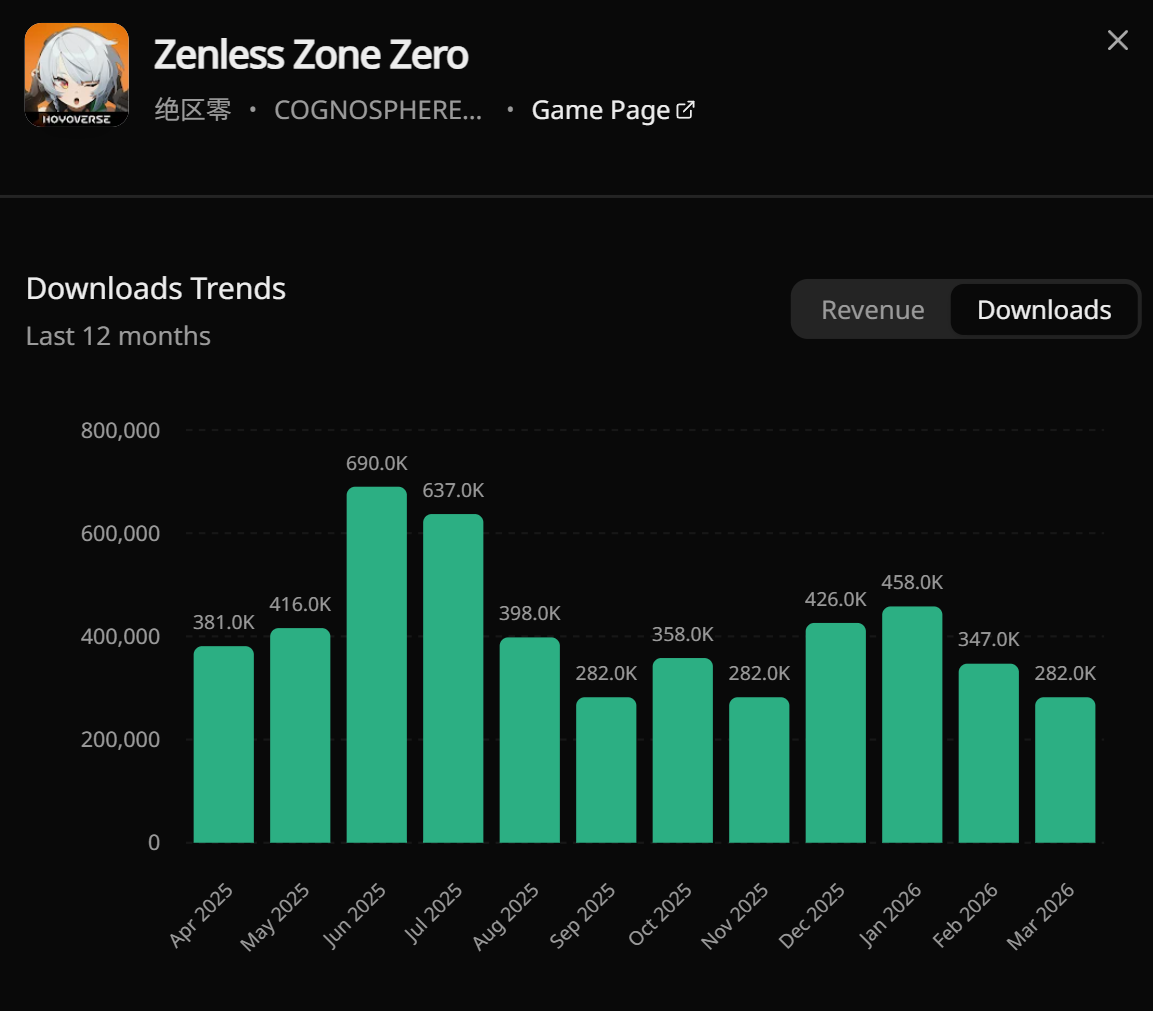Click the 347.0K value label
Image resolution: width=1153 pixels, height=1011 pixels.
click(x=988, y=640)
